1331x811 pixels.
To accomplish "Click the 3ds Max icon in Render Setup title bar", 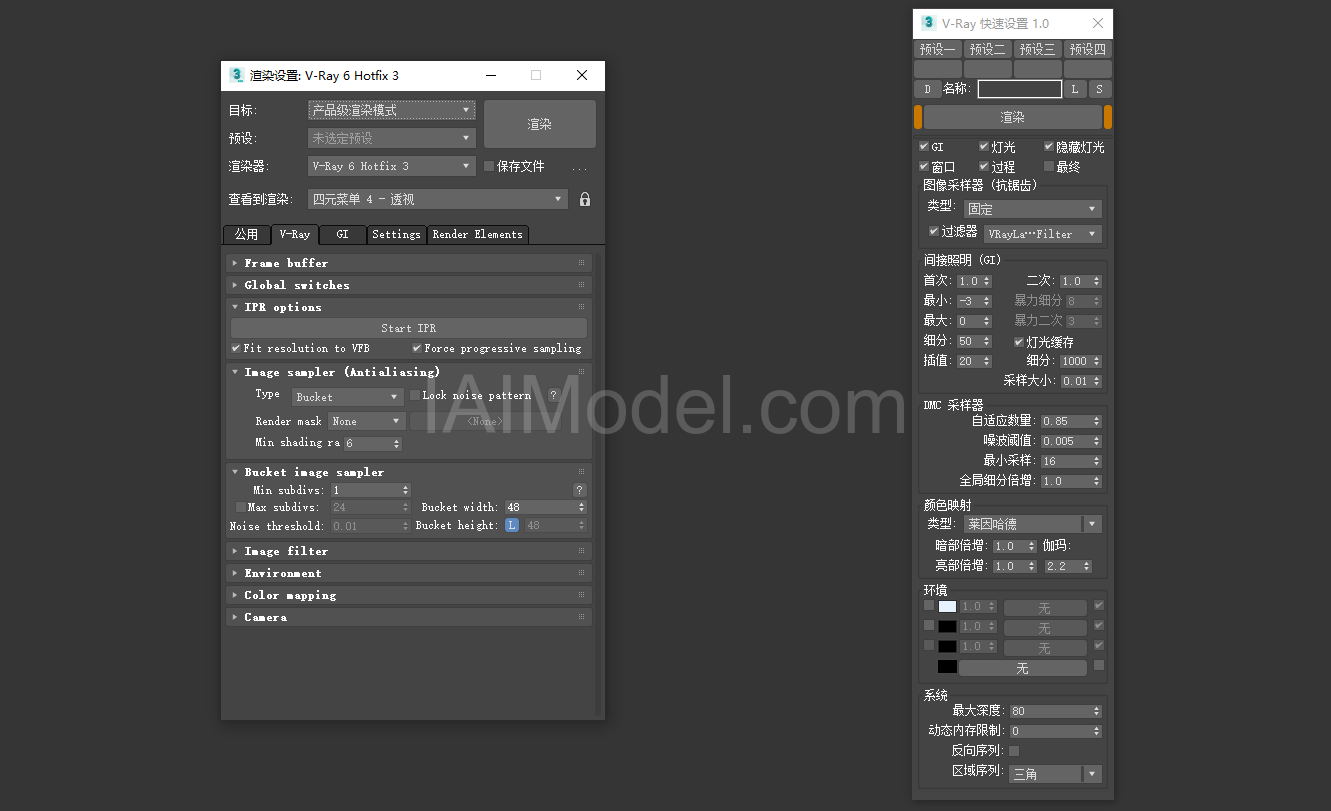I will (x=237, y=75).
